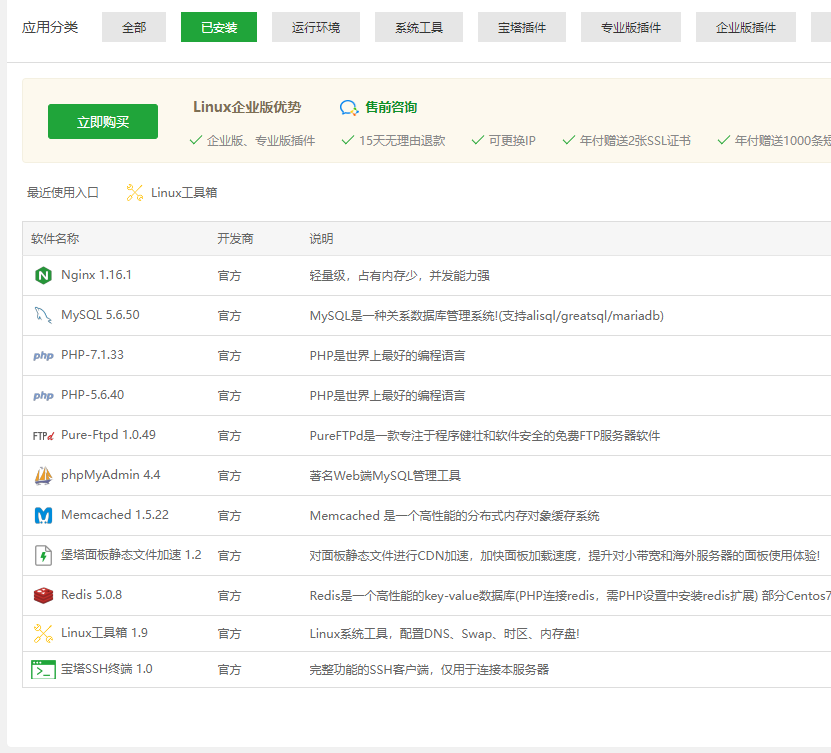This screenshot has height=753, width=831.
Task: Open the 企业版插件 tab
Action: click(745, 27)
